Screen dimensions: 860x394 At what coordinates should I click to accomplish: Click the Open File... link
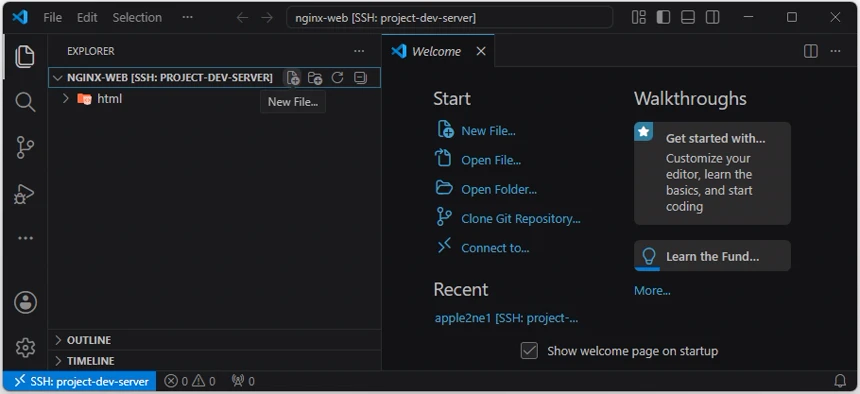coord(491,160)
